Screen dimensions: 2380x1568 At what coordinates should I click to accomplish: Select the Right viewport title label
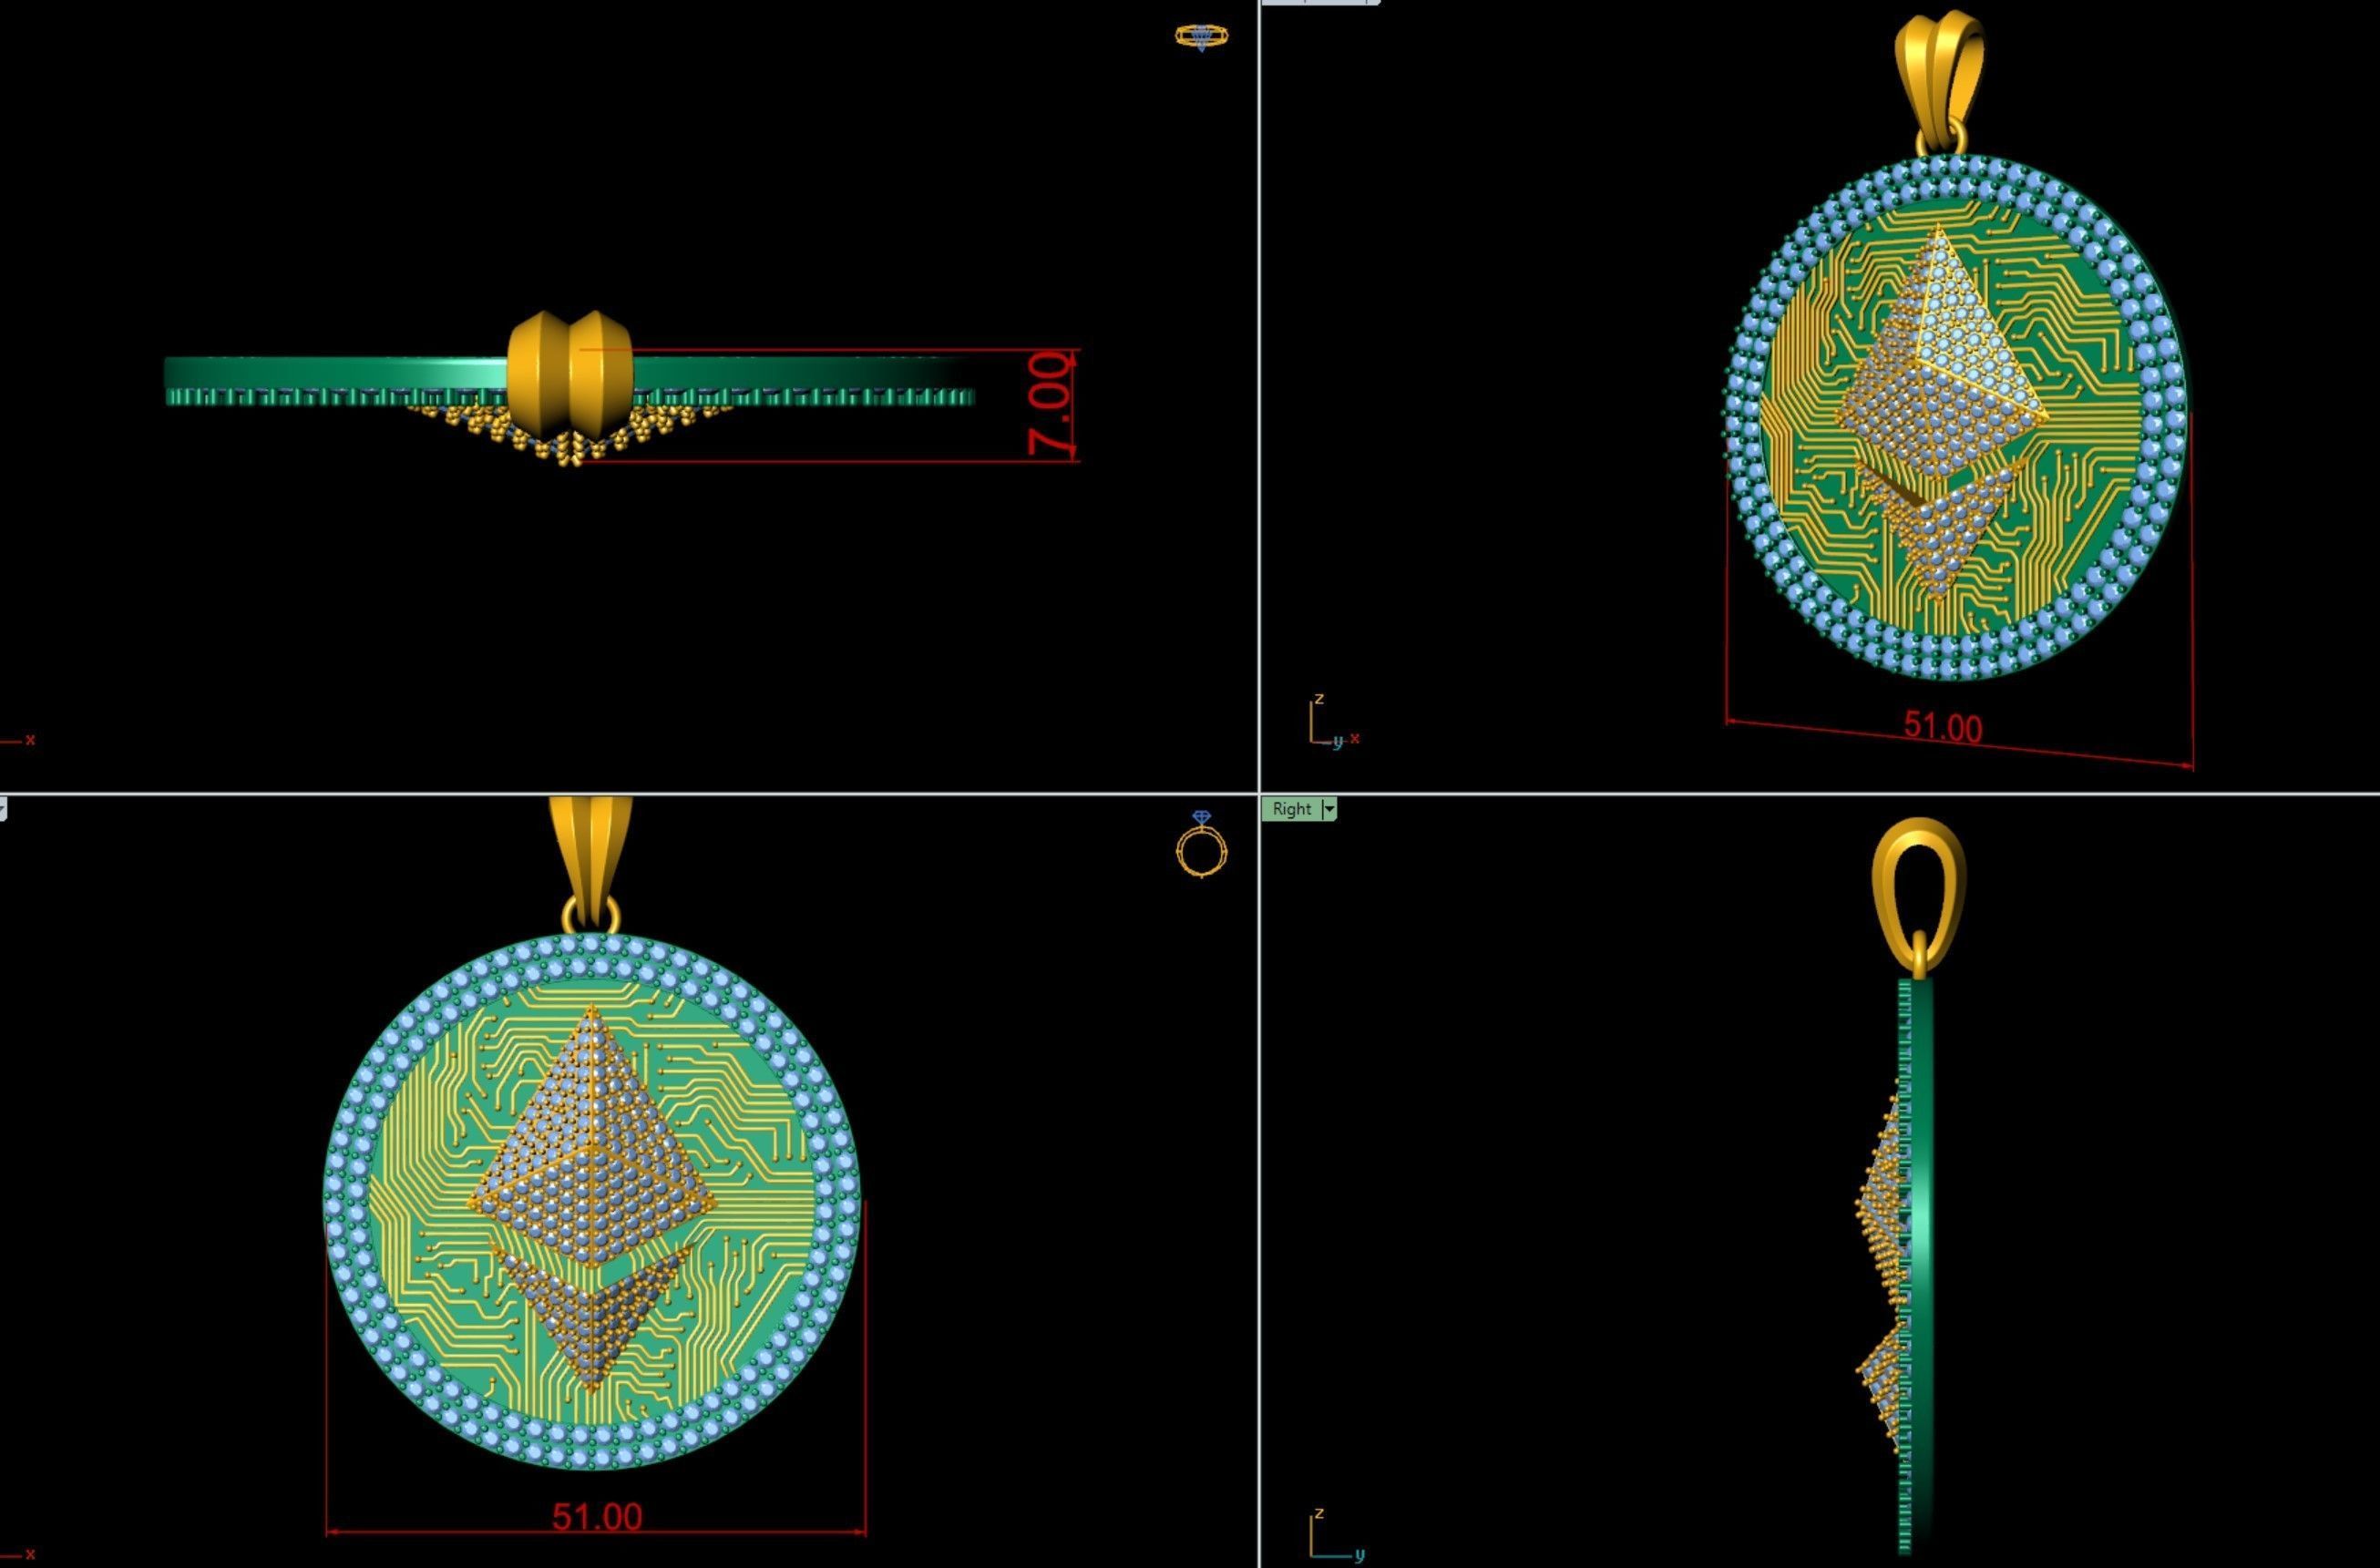(x=1292, y=809)
